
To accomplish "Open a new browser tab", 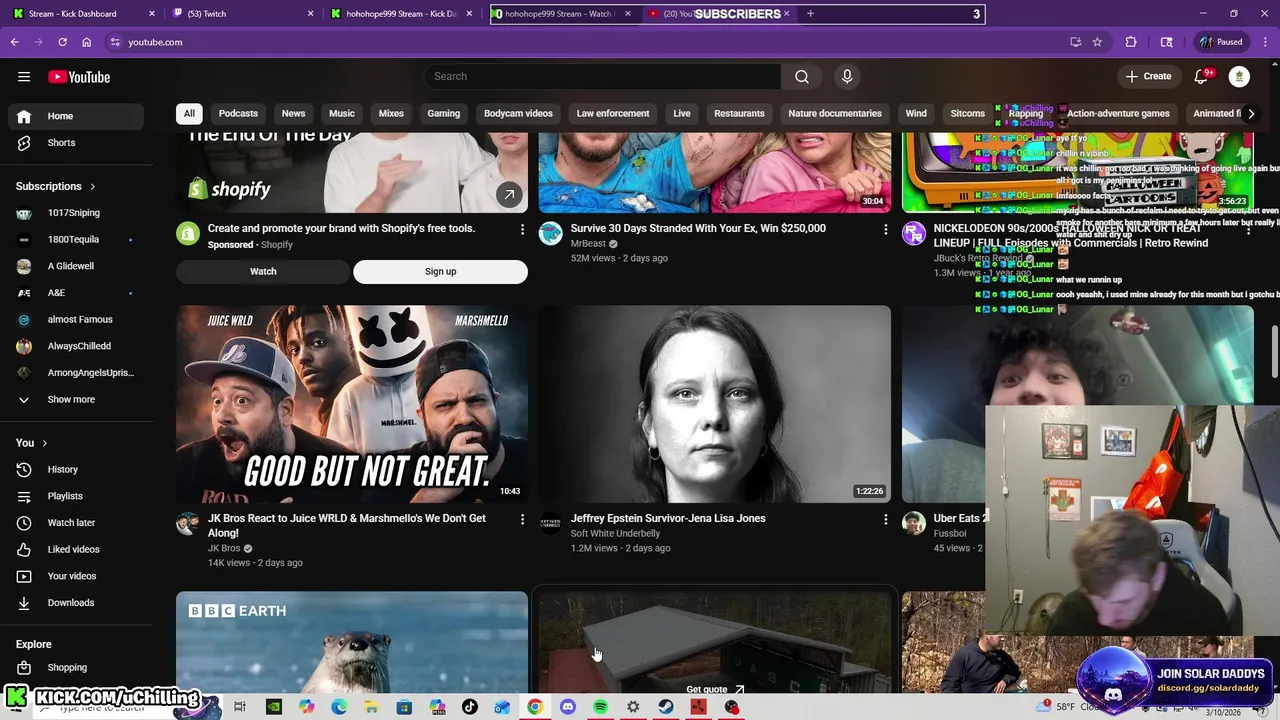I will (x=810, y=14).
